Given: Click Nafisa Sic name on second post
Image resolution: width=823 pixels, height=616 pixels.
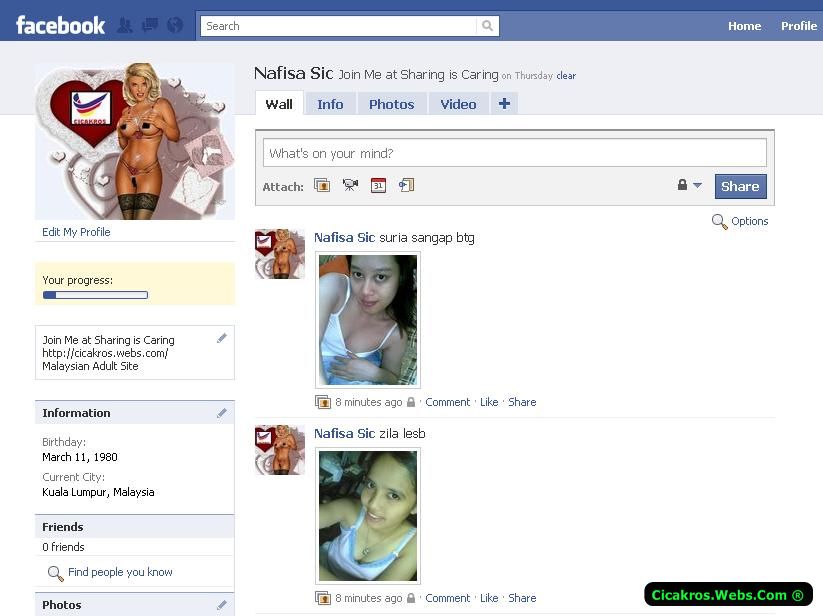Looking at the screenshot, I should pyautogui.click(x=344, y=434).
